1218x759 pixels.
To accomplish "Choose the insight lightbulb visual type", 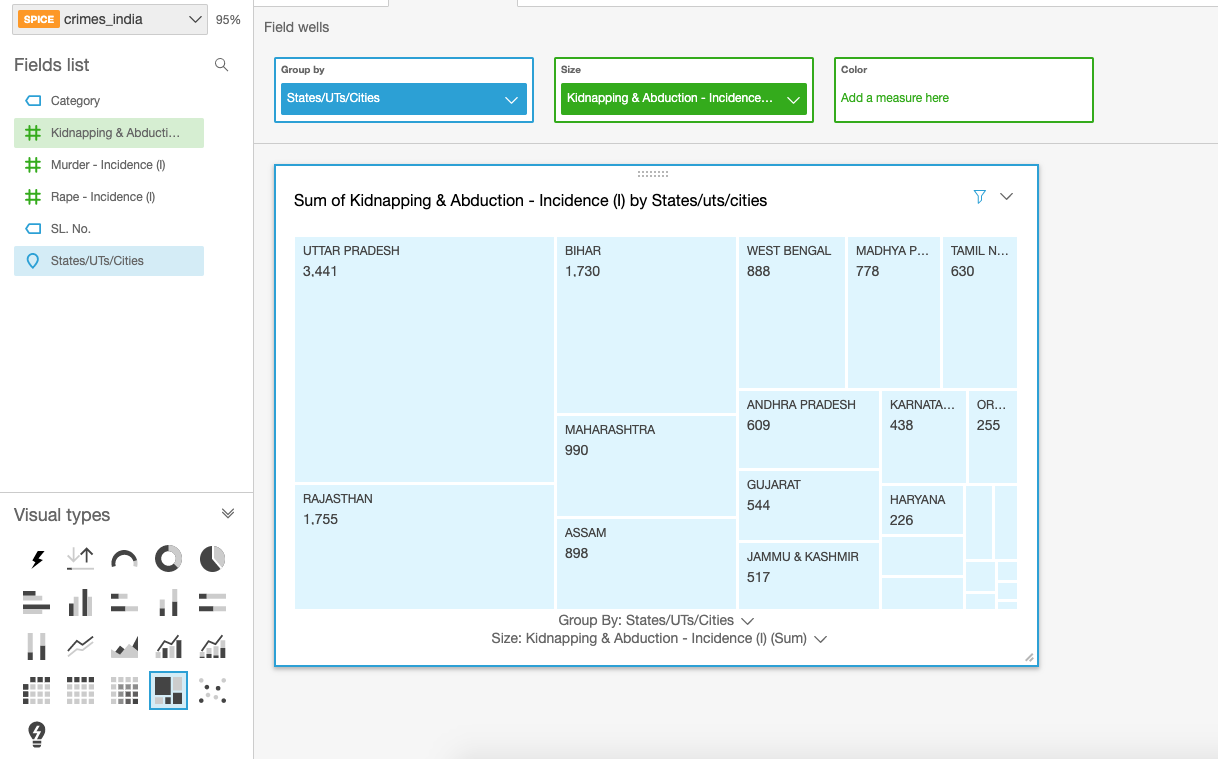I will (x=37, y=735).
